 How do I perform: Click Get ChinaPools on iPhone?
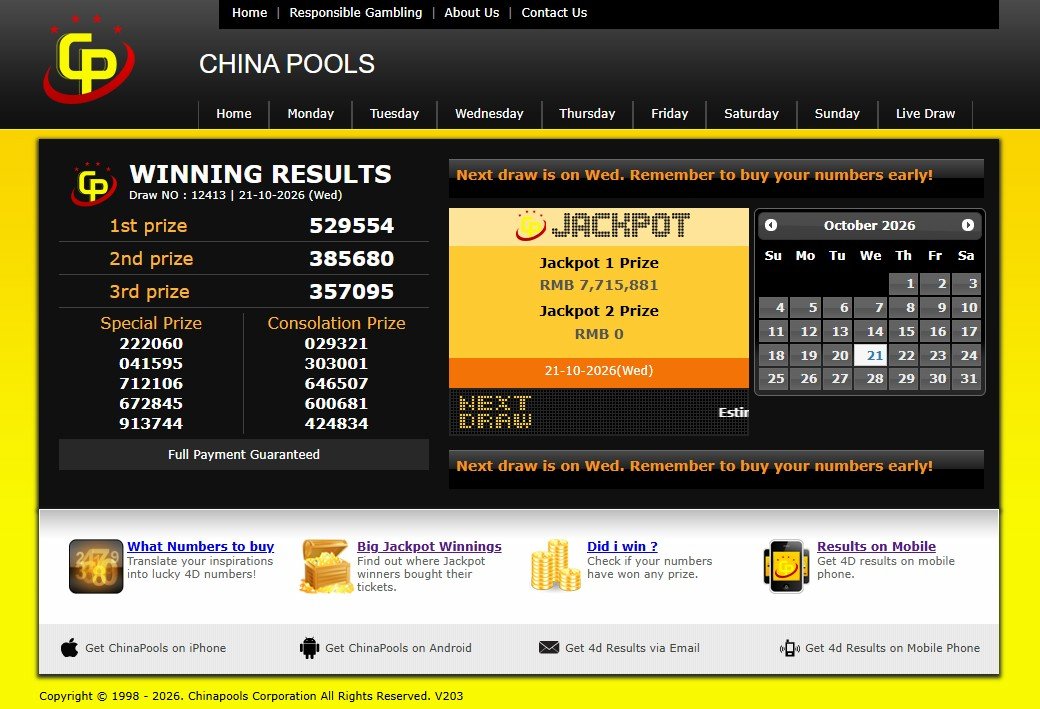coord(155,648)
